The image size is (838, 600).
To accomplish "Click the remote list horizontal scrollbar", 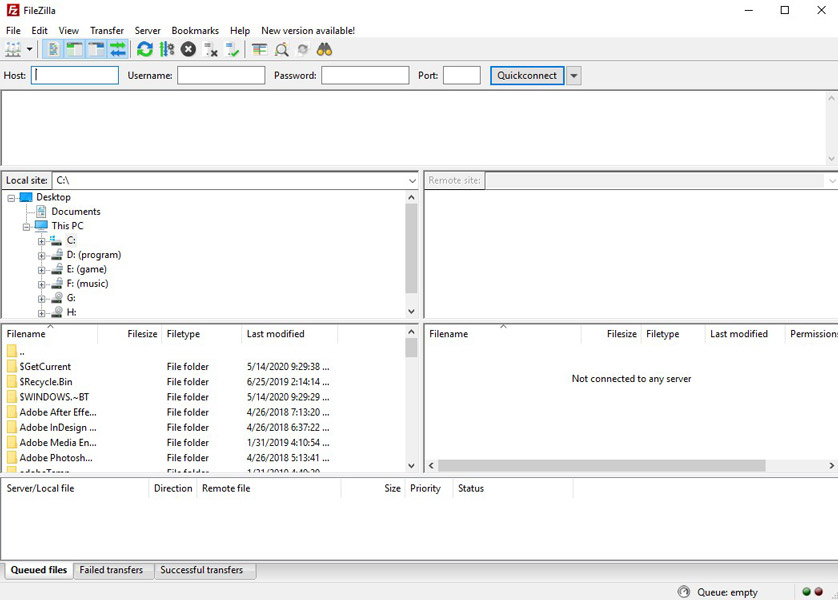I will coord(602,466).
